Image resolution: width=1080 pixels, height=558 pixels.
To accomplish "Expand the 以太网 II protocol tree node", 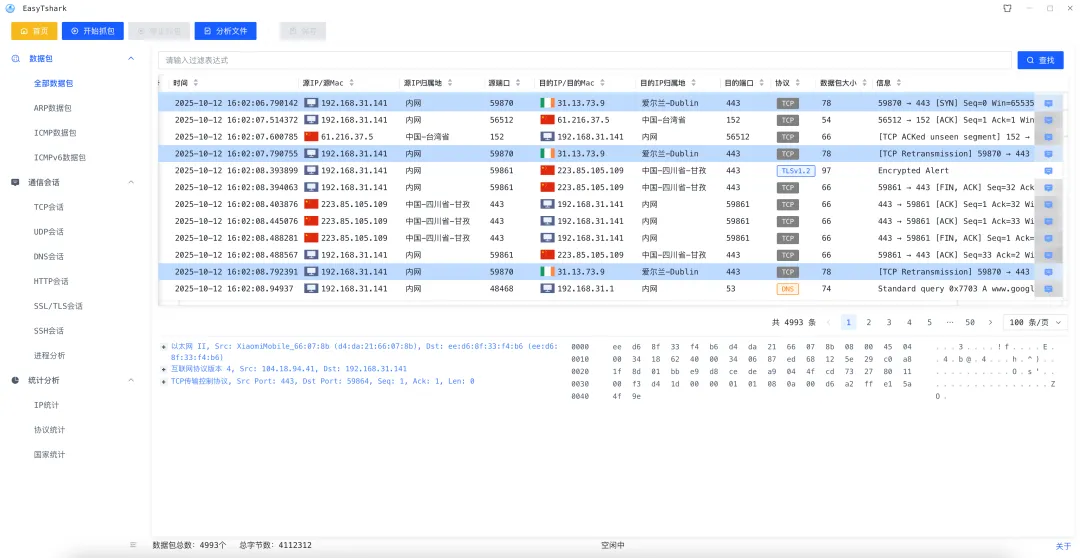I will 164,347.
